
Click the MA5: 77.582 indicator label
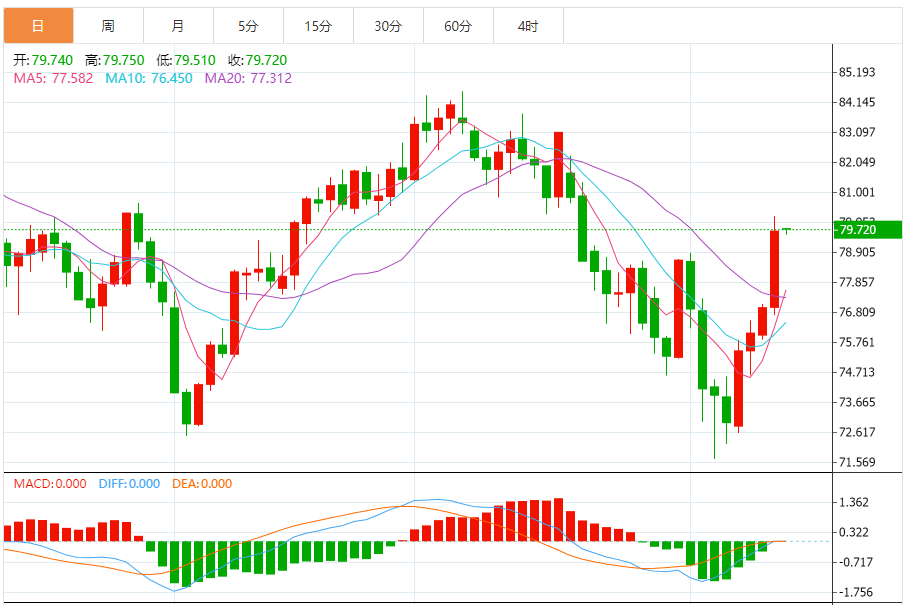pyautogui.click(x=53, y=78)
